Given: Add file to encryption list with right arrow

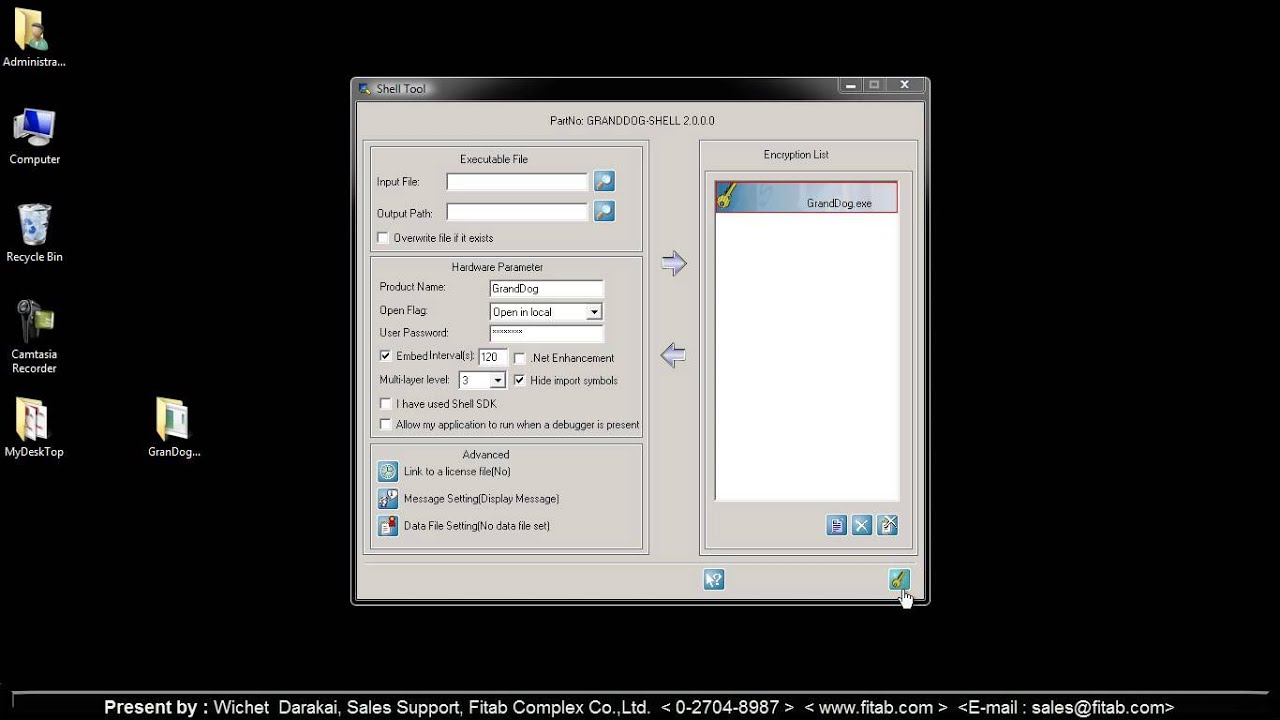Looking at the screenshot, I should (674, 263).
